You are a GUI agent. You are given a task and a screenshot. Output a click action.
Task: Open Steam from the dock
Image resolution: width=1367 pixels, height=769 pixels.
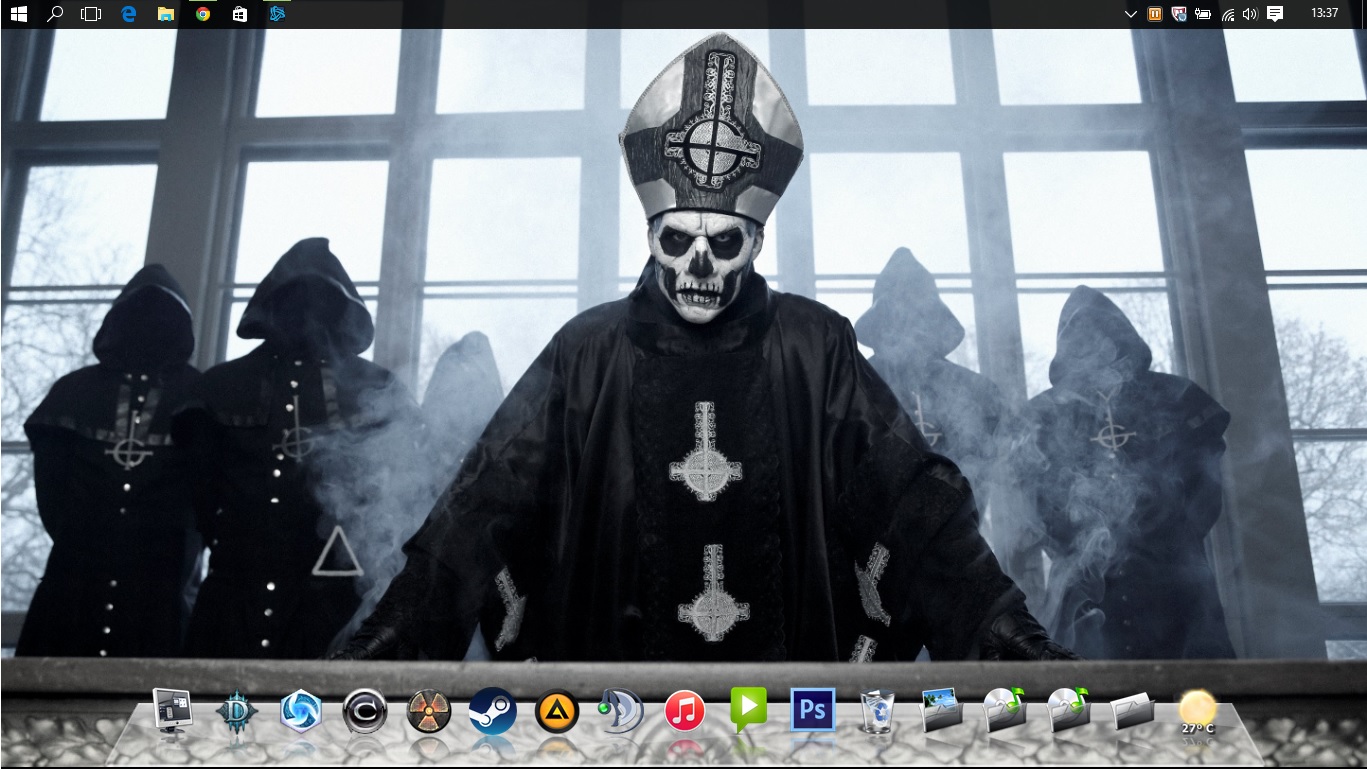(x=493, y=711)
